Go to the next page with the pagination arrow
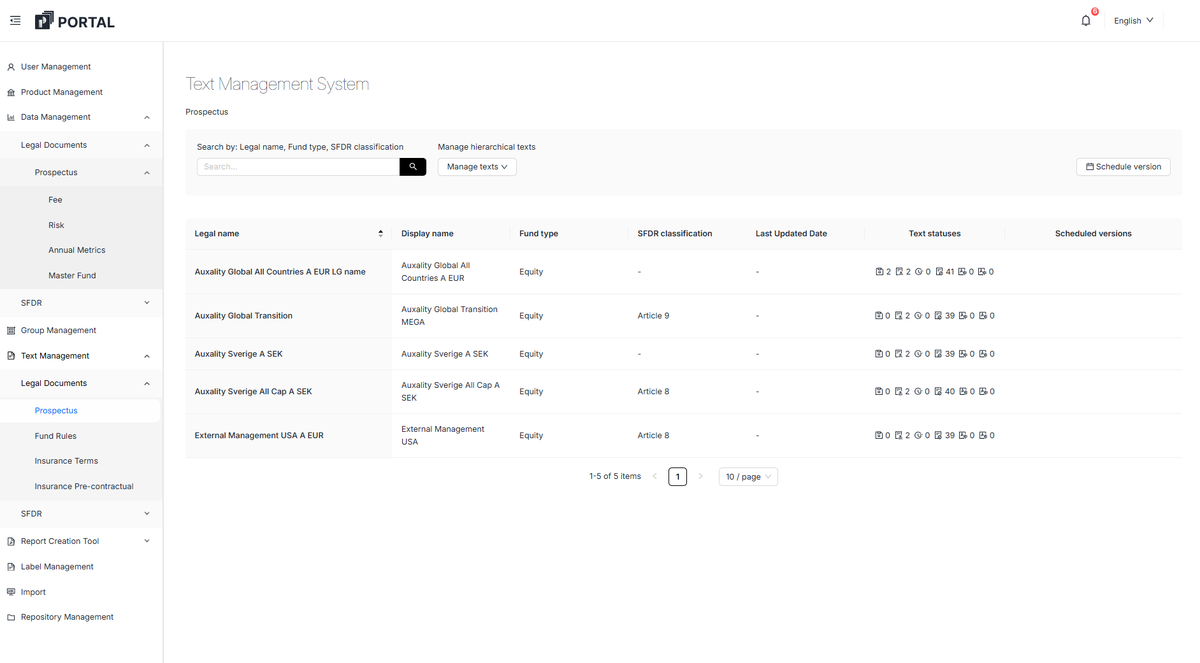Image resolution: width=1200 pixels, height=663 pixels. tap(701, 477)
